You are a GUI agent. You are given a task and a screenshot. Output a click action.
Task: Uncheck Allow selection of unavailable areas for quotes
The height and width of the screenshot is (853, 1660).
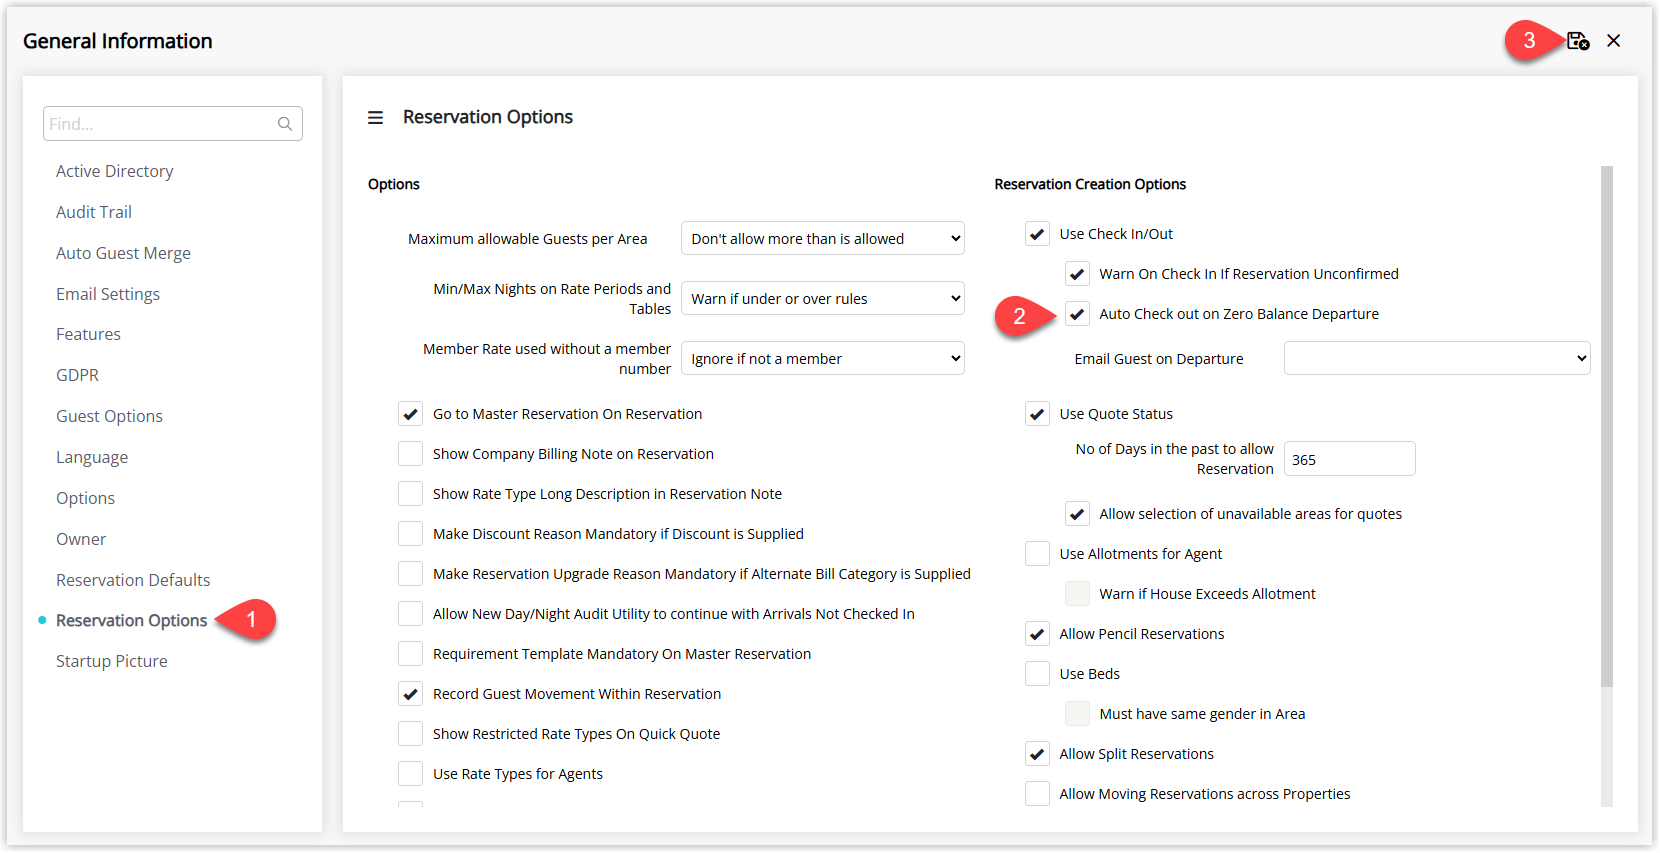(1077, 514)
